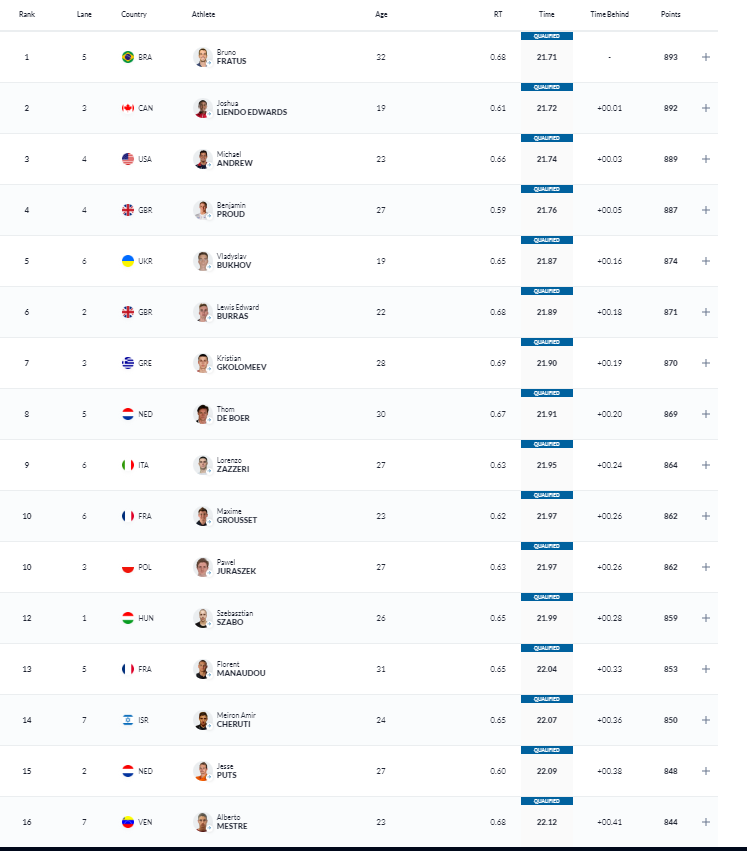Viewport: 747px width, 851px height.
Task: Expand Bruno Fratus row details
Action: click(706, 57)
